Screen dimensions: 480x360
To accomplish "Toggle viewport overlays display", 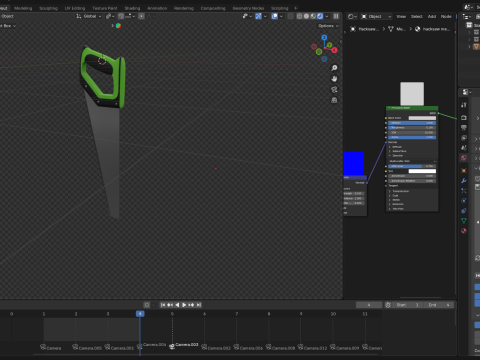I will 274,16.
